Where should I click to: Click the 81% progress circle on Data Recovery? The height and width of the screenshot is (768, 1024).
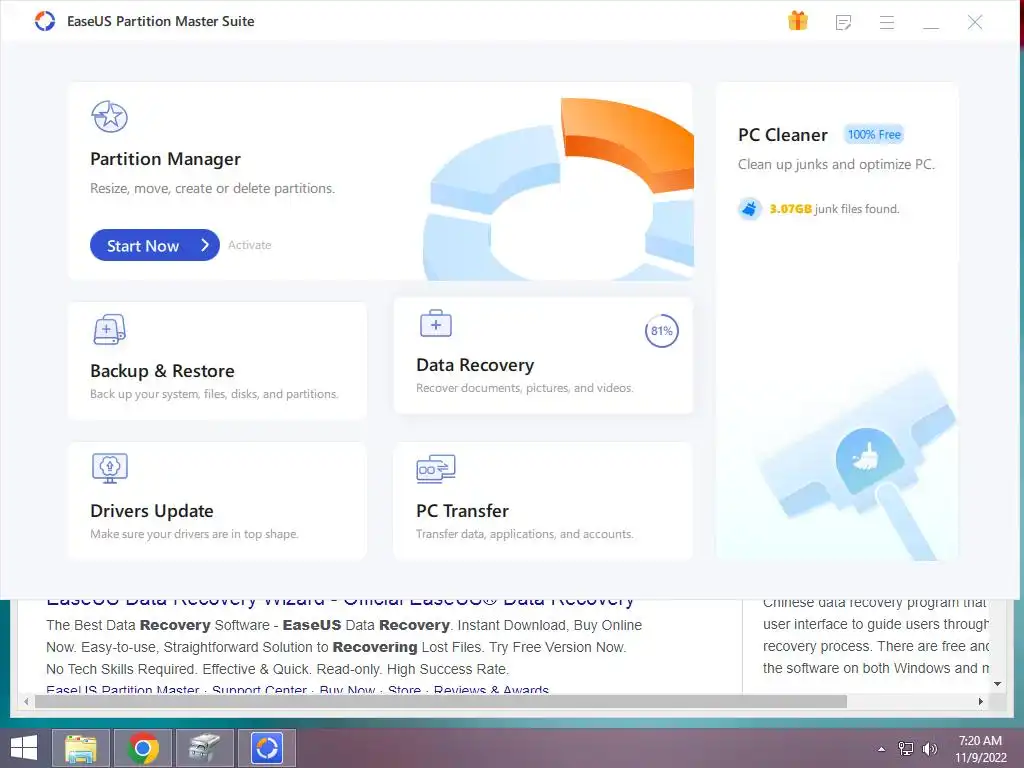pos(662,331)
